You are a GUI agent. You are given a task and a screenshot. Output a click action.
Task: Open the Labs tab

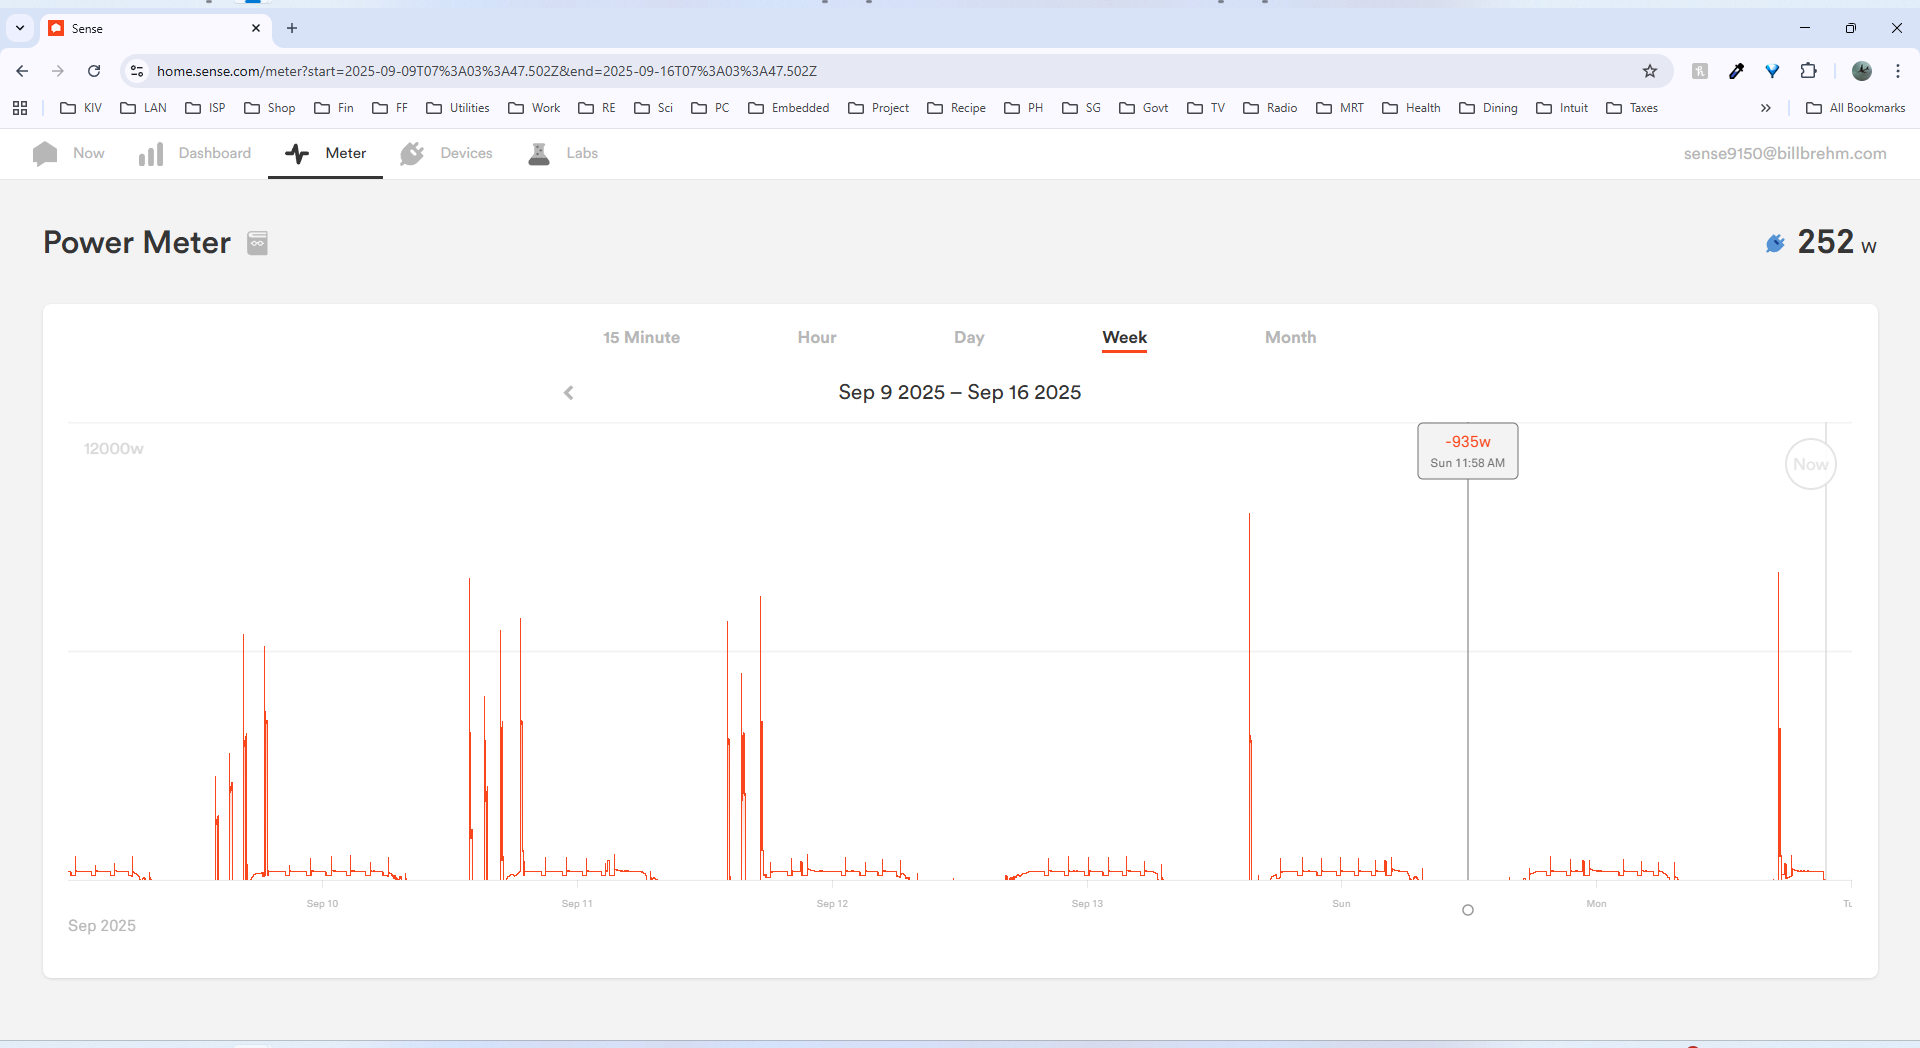[563, 153]
